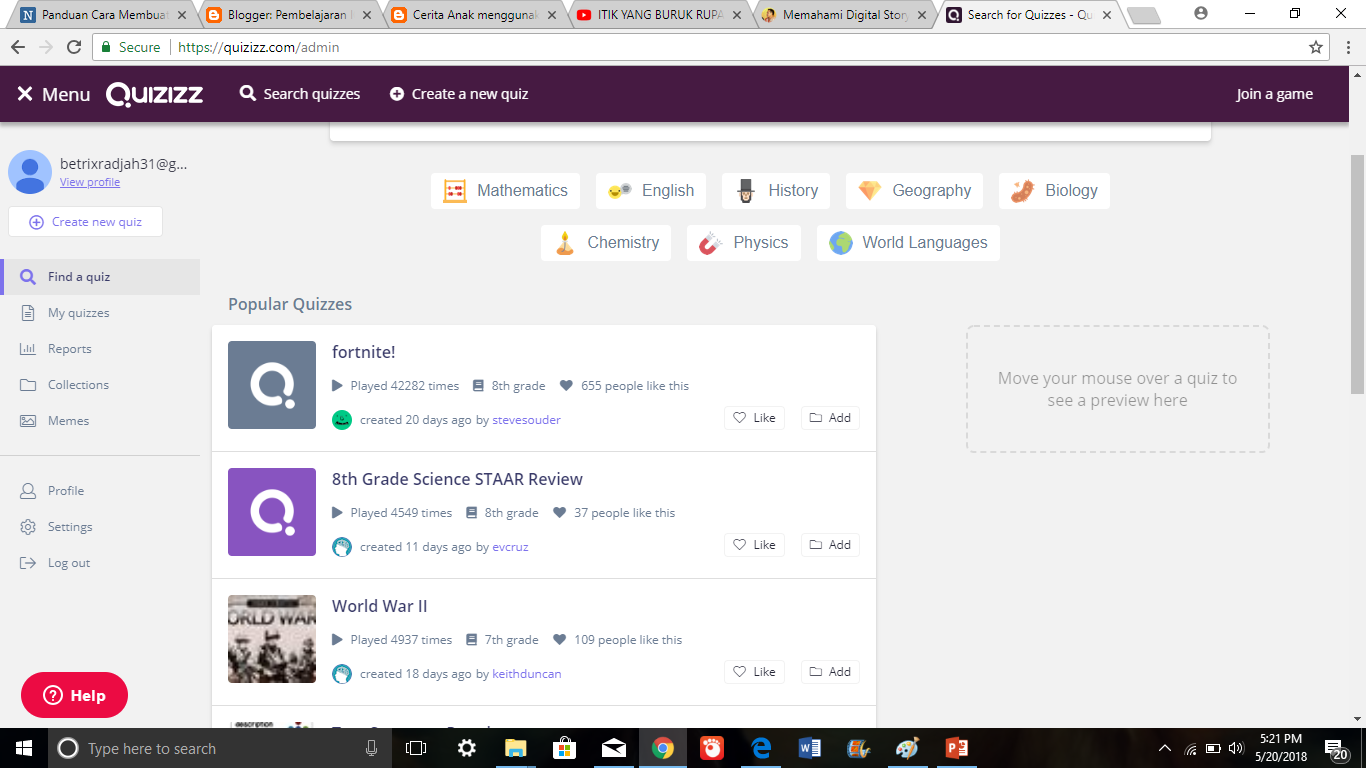Click the browser Back arrow
The width and height of the screenshot is (1366, 768).
[18, 47]
